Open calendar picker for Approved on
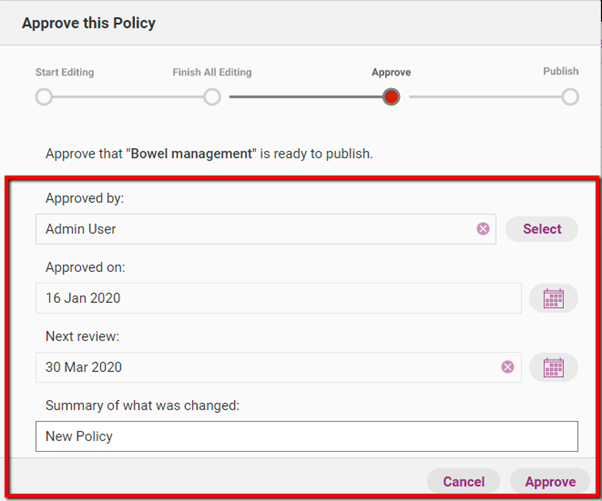The height and width of the screenshot is (501, 602). pyautogui.click(x=553, y=298)
